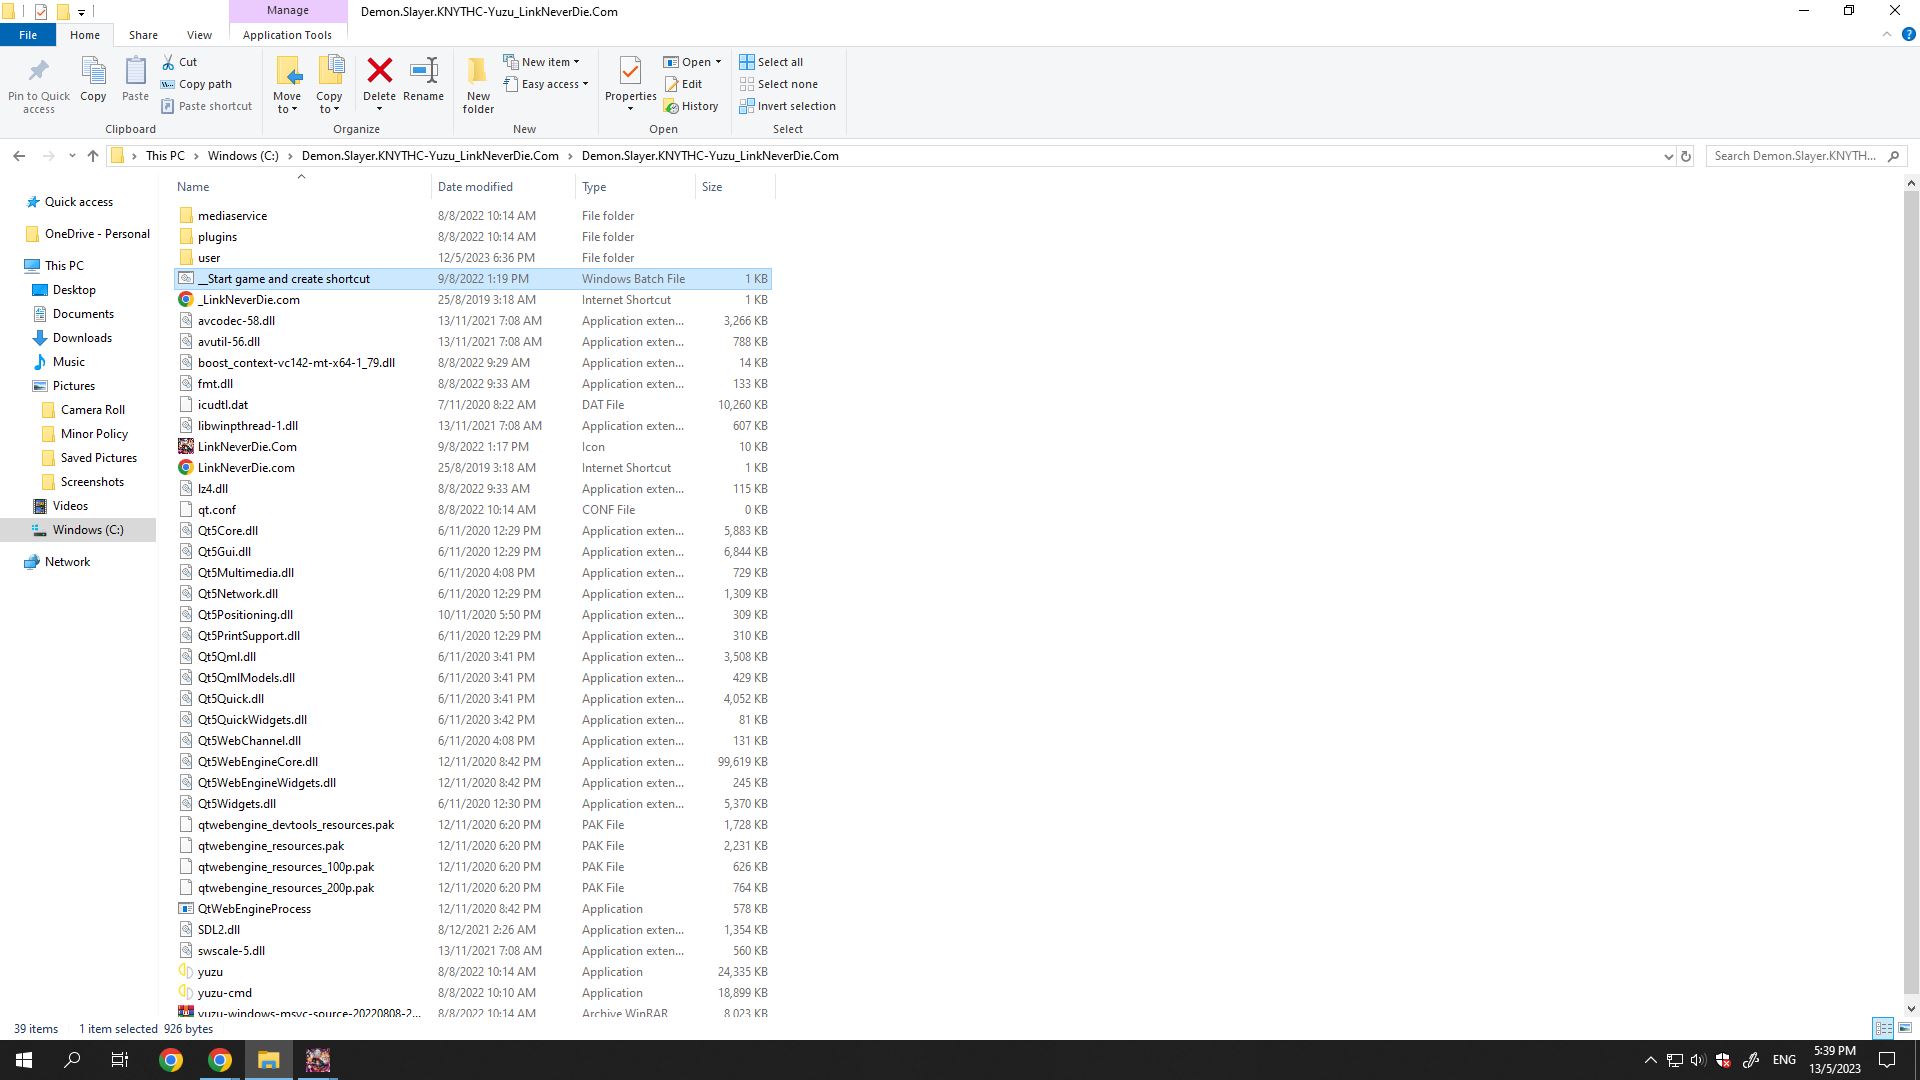Viewport: 1920px width, 1080px height.
Task: Click the vertical scrollbar down arrow
Action: [1911, 1009]
